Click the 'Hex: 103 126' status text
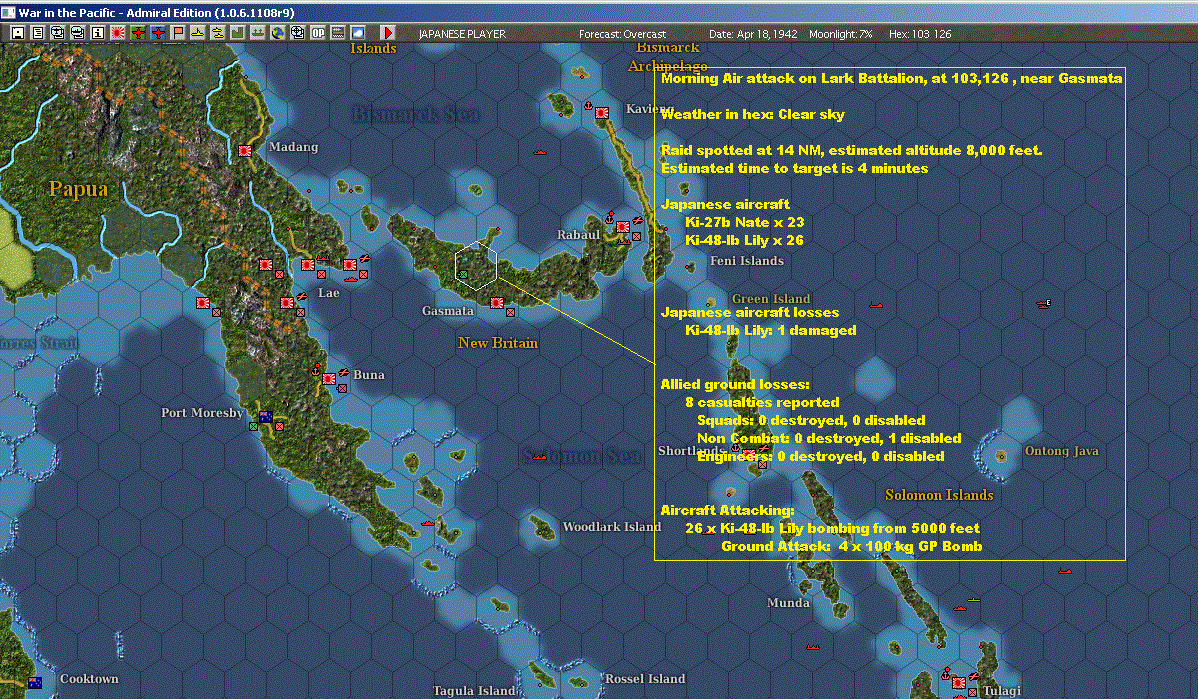The height and width of the screenshot is (699, 1198). 920,34
